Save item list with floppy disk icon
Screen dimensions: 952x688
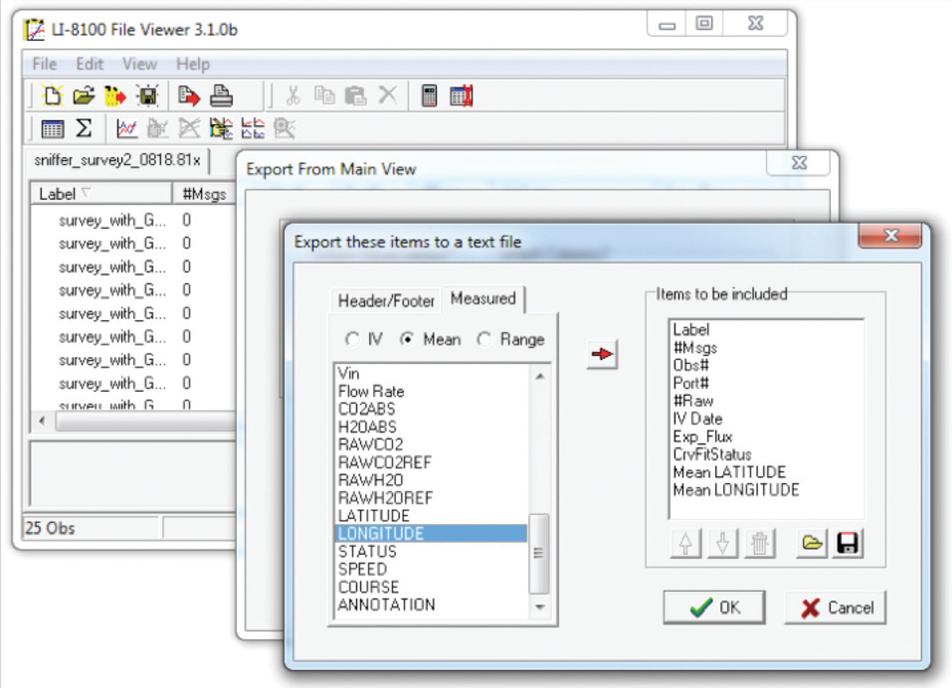click(x=848, y=543)
